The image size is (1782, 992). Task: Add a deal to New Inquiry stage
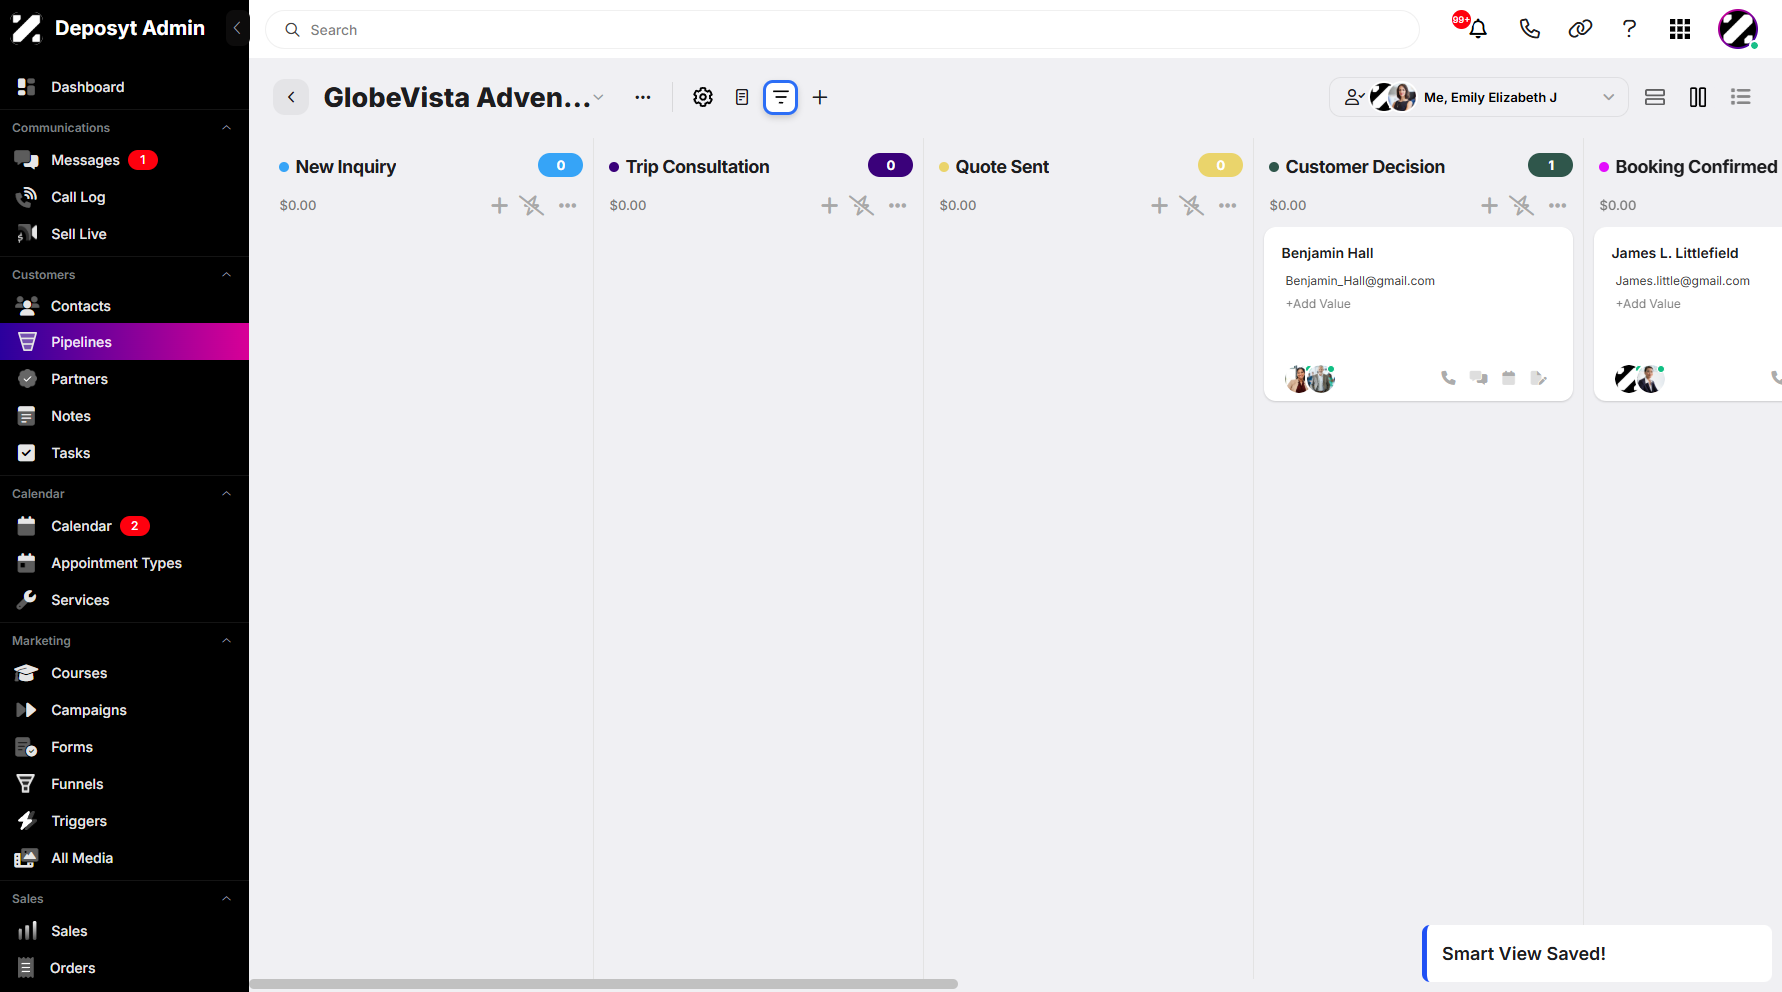(499, 205)
